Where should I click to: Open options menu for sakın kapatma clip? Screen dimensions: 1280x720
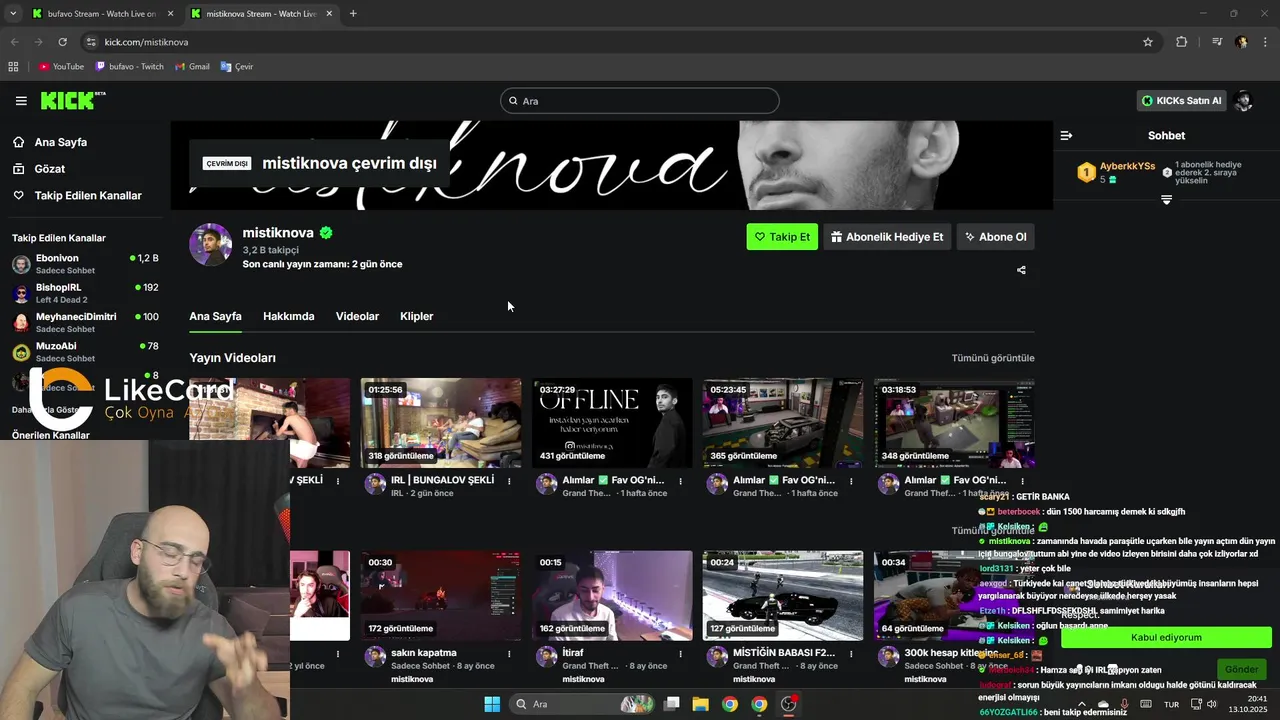pos(509,653)
